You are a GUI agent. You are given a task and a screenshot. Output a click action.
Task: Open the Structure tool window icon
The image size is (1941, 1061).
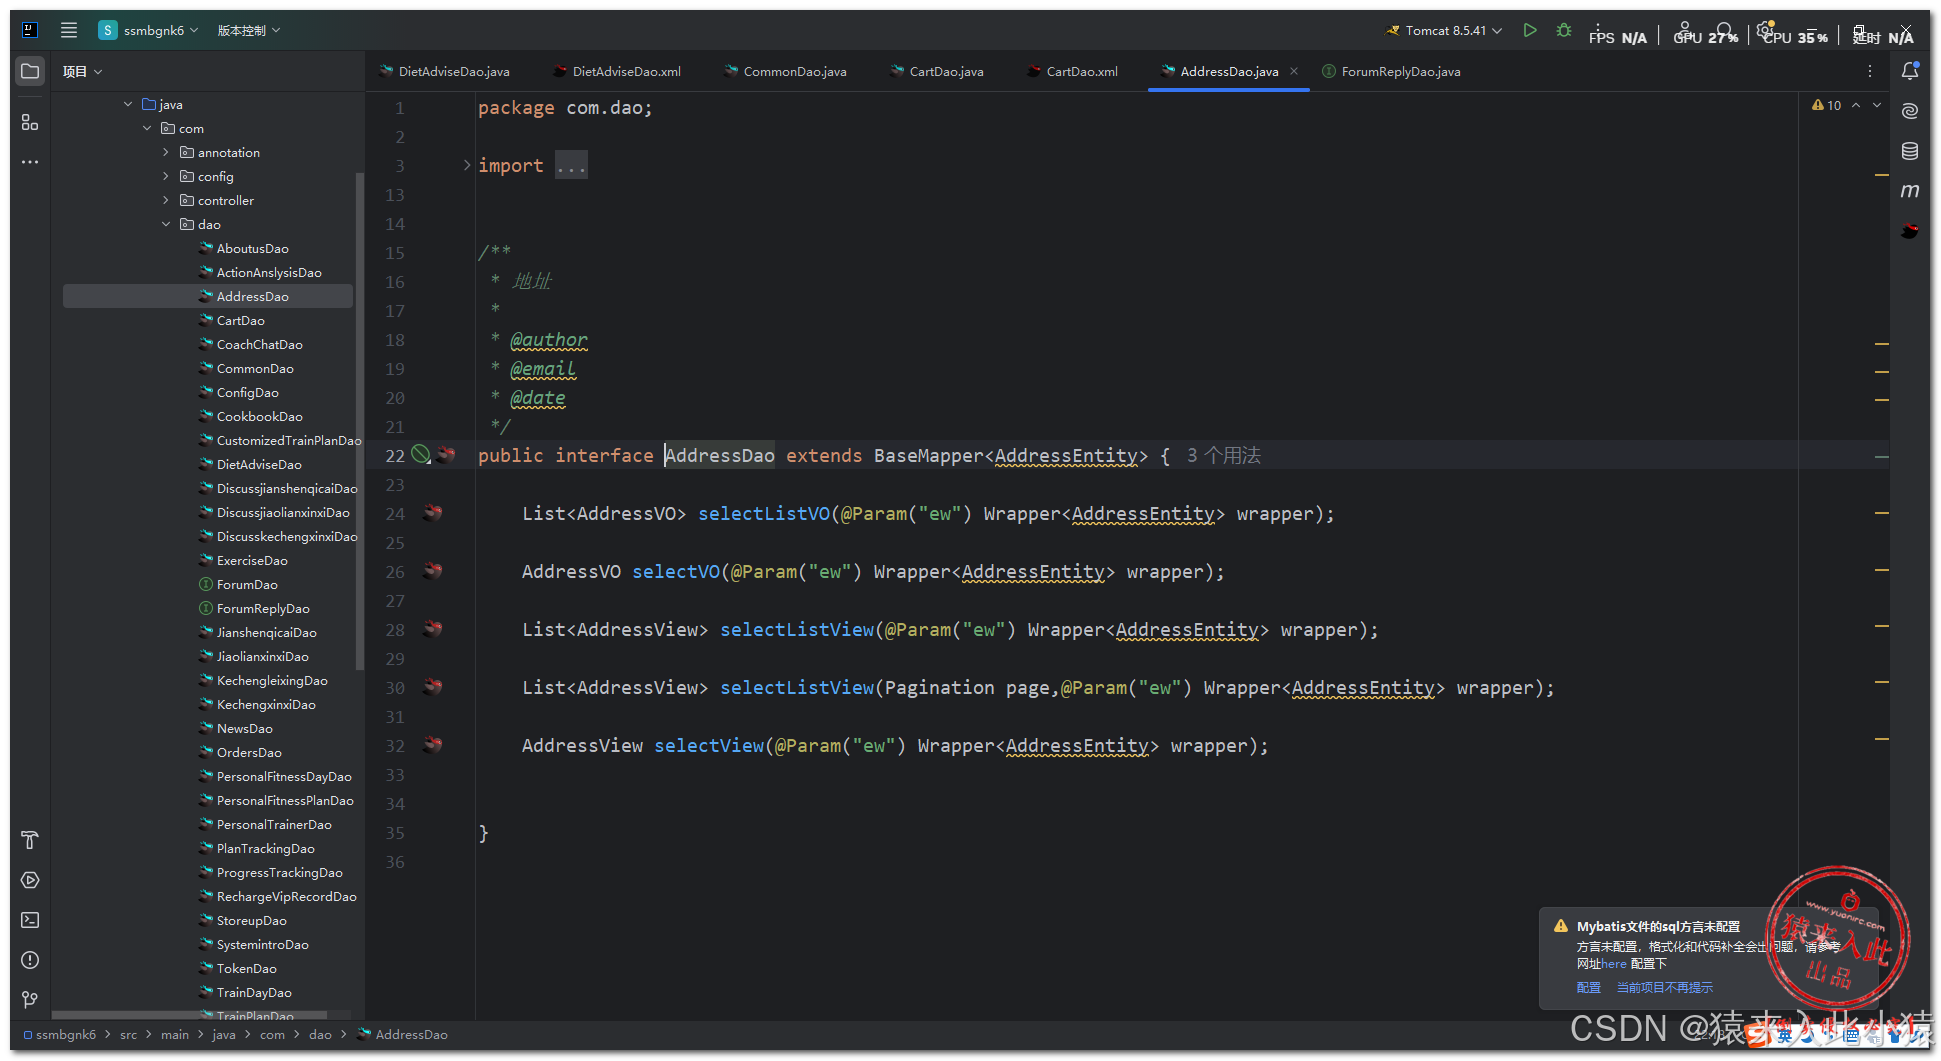pos(30,122)
